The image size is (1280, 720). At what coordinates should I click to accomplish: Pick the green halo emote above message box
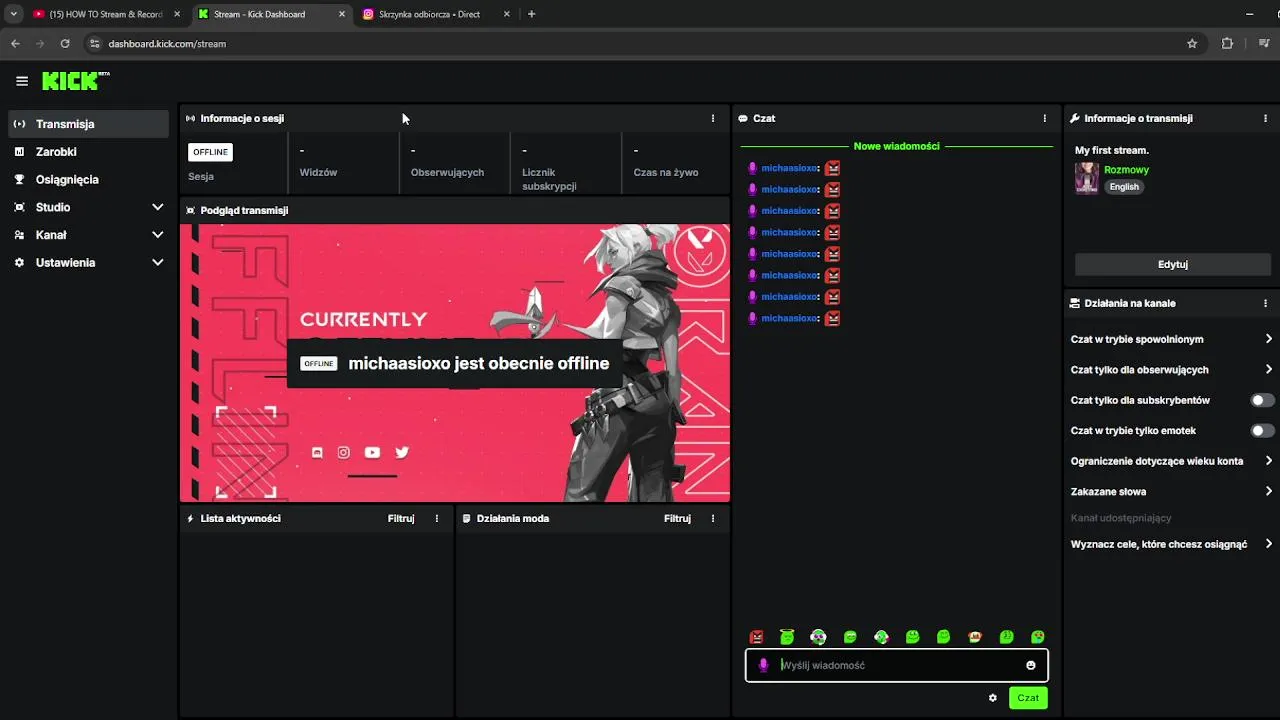point(788,637)
